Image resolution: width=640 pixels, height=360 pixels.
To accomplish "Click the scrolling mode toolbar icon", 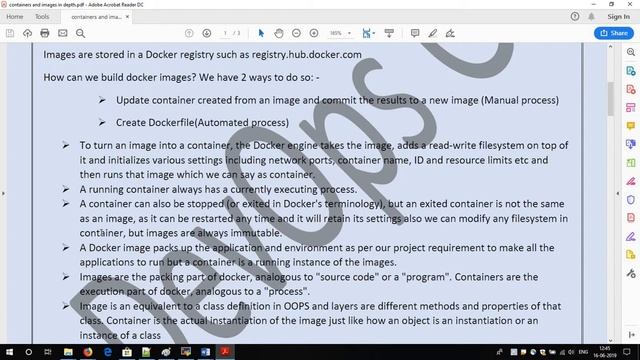I will 389,33.
